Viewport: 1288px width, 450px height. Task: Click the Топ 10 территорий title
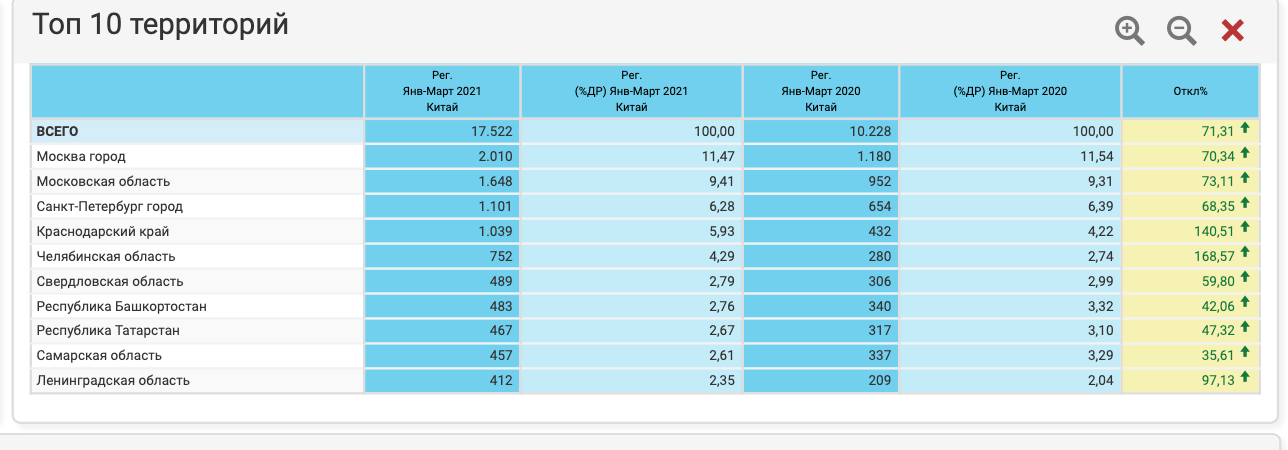(x=160, y=26)
